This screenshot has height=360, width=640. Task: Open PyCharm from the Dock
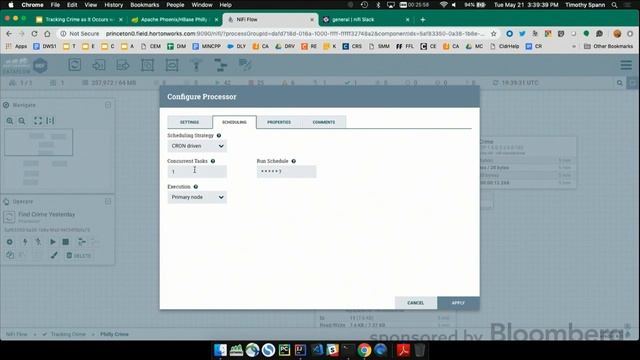[x=284, y=350]
